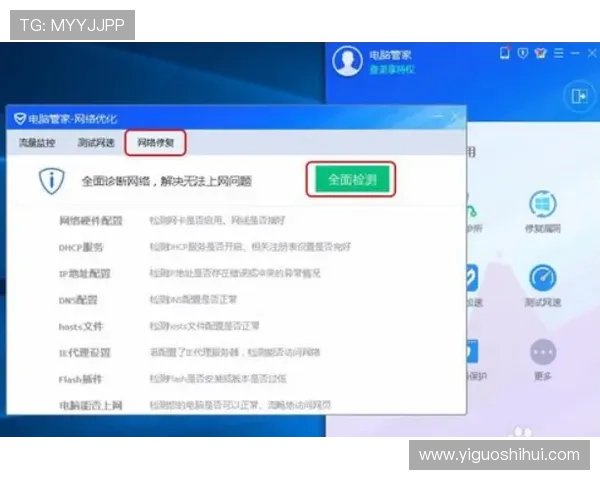Select the DHCP服务 row

click(x=236, y=247)
